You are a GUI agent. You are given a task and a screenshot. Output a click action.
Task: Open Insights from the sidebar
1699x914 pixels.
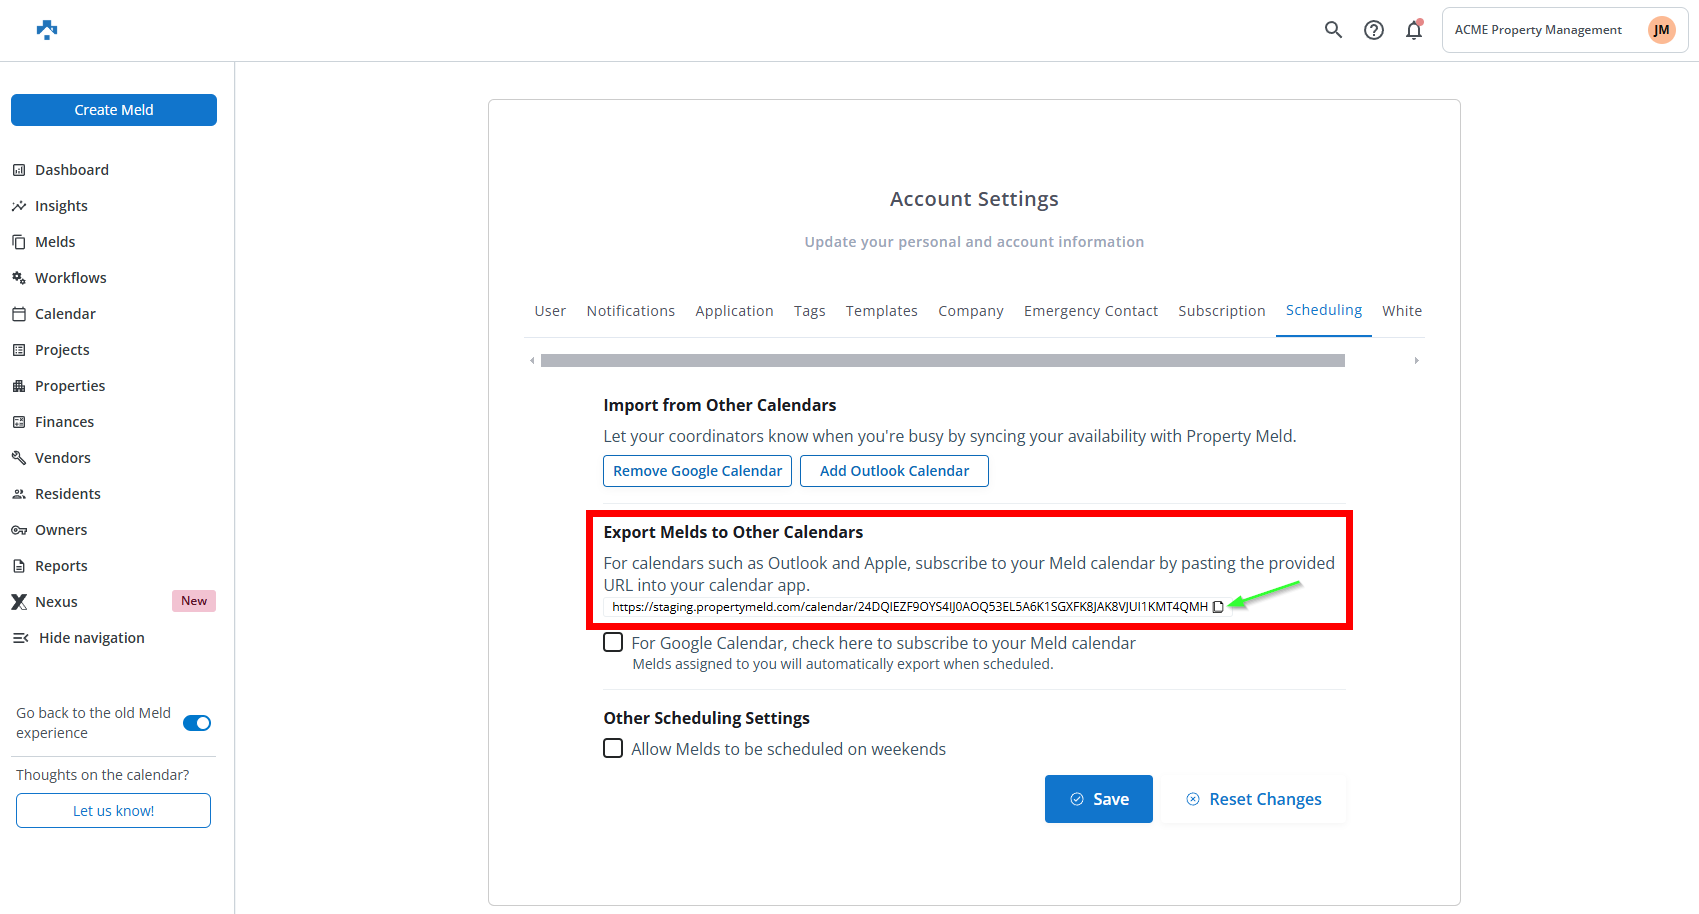[61, 206]
